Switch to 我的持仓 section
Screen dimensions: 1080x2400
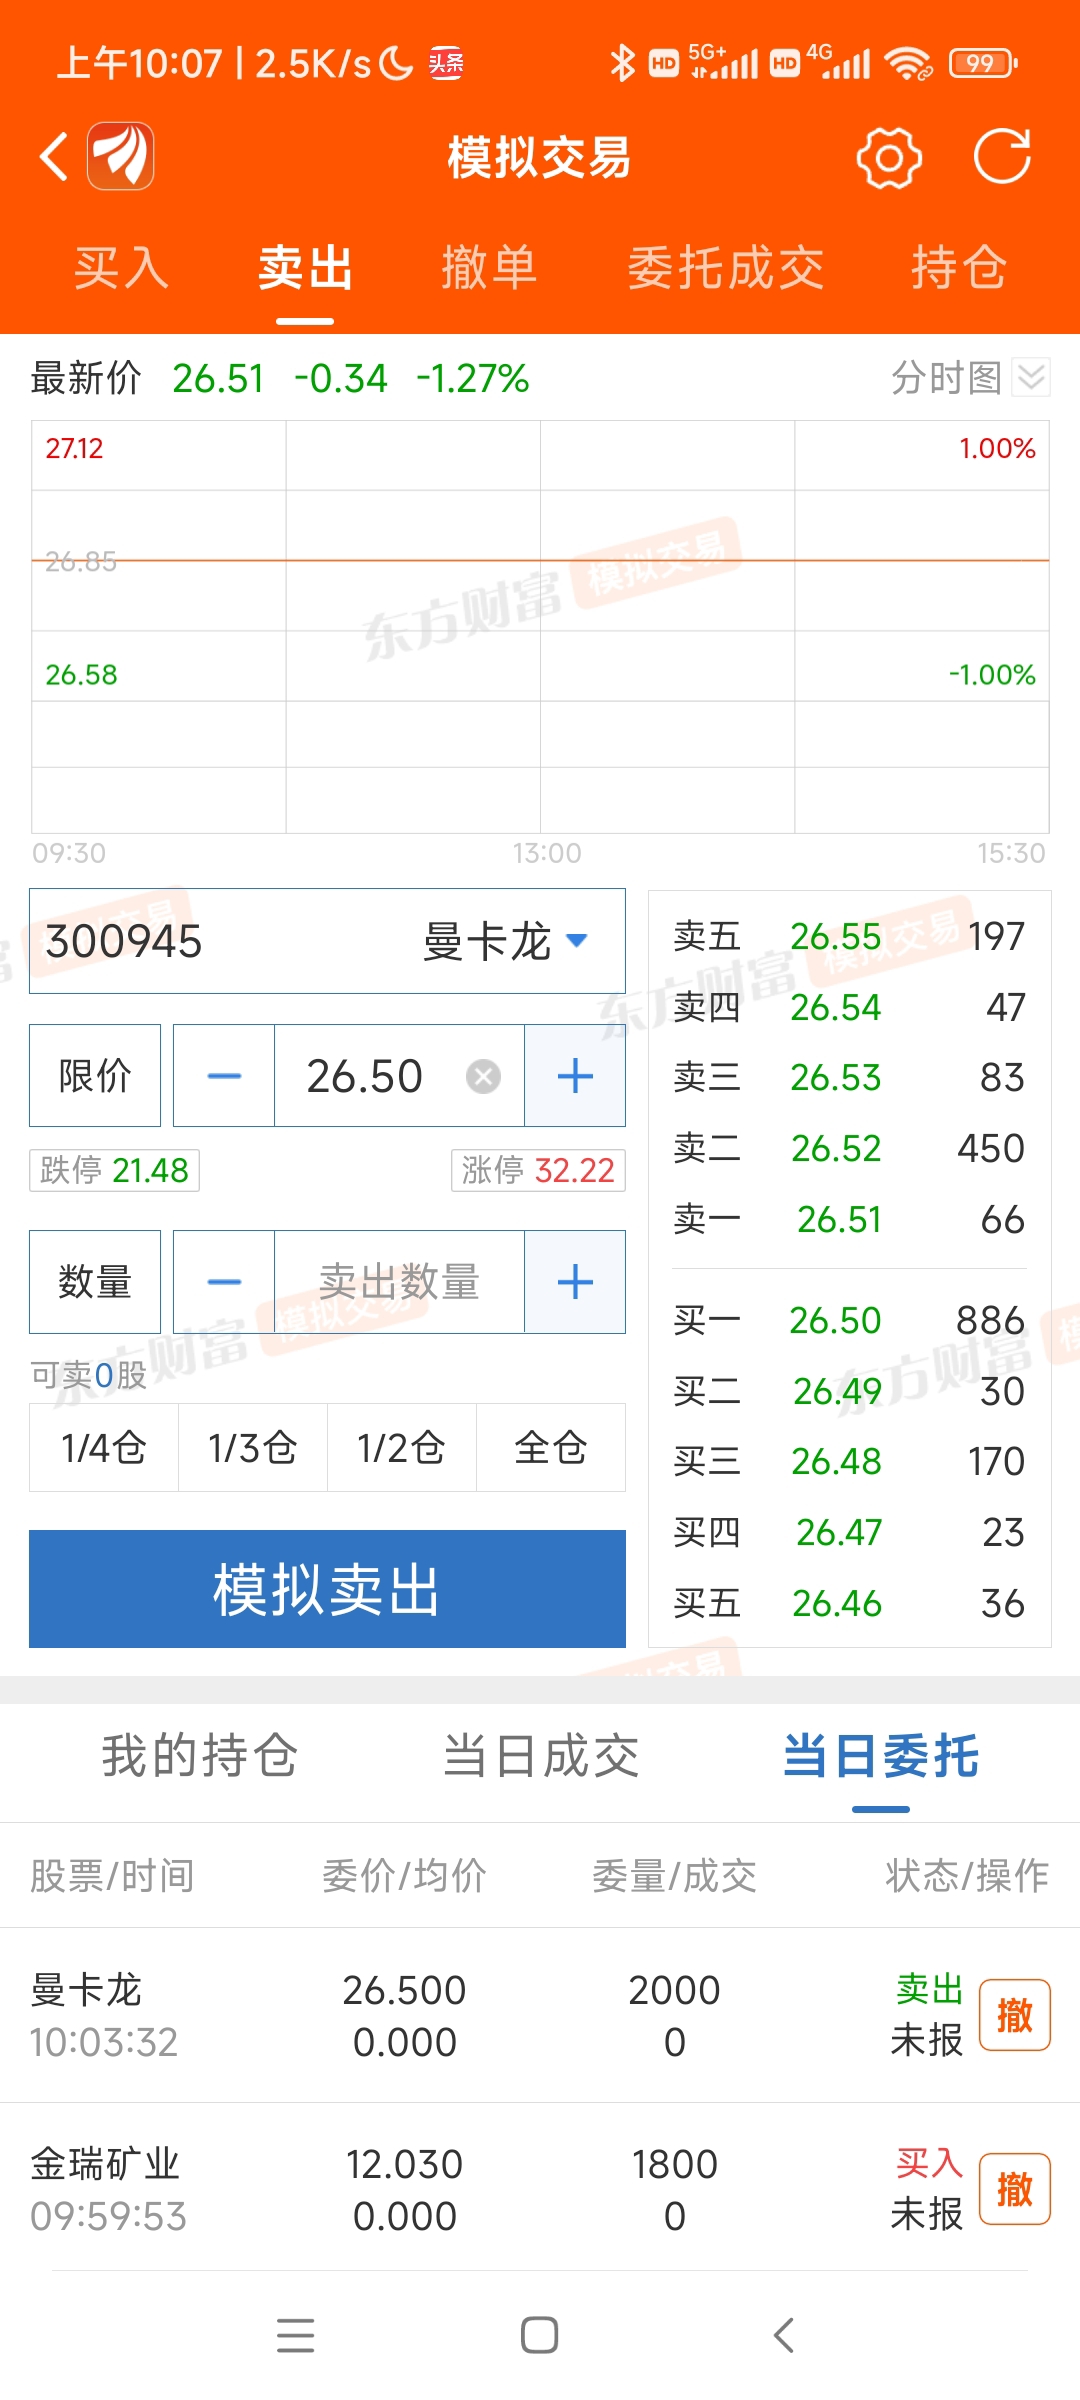click(x=200, y=1756)
